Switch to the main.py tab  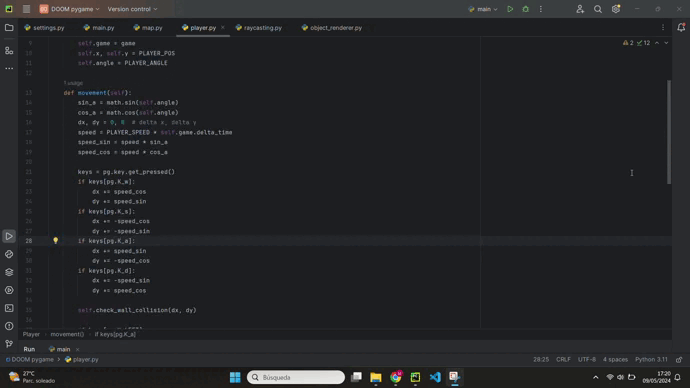99,28
